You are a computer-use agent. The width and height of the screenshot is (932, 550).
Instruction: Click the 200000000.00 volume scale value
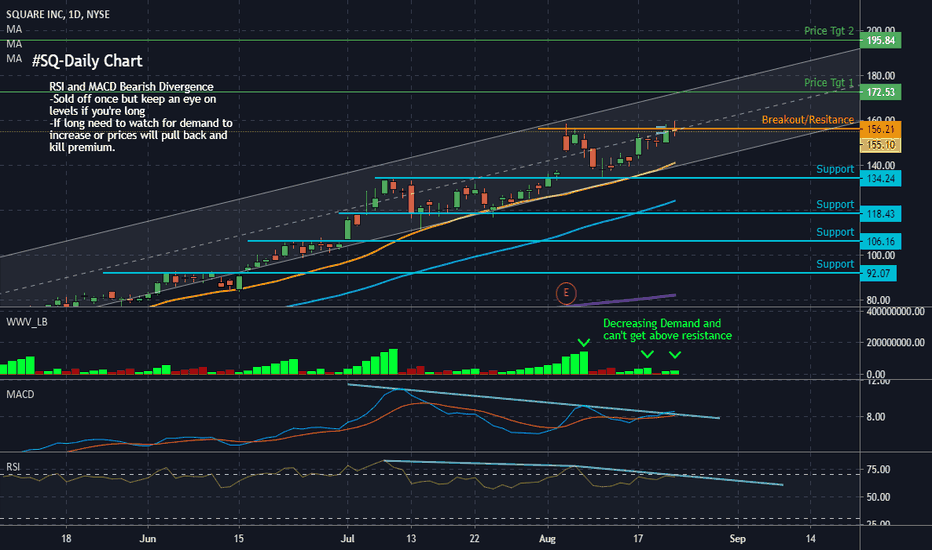896,342
